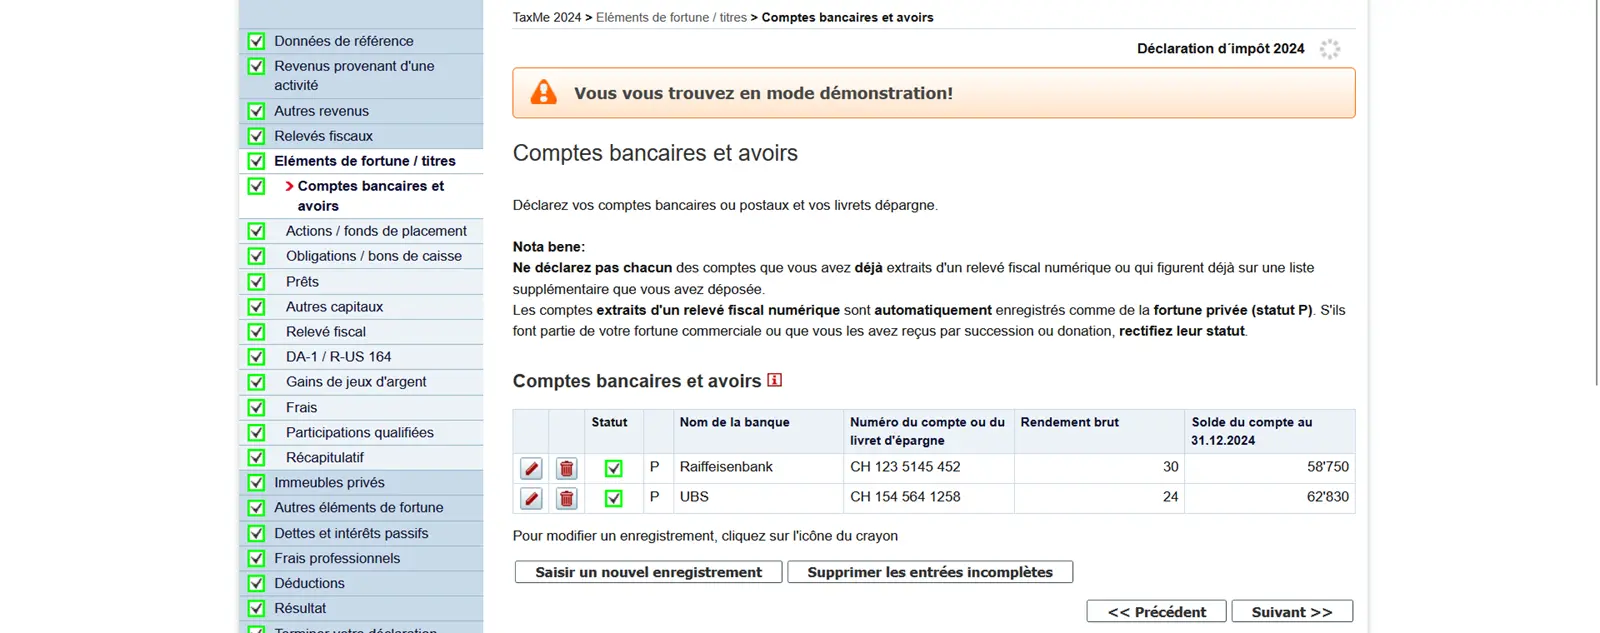Open Actions / fonds de placement page

pos(376,231)
